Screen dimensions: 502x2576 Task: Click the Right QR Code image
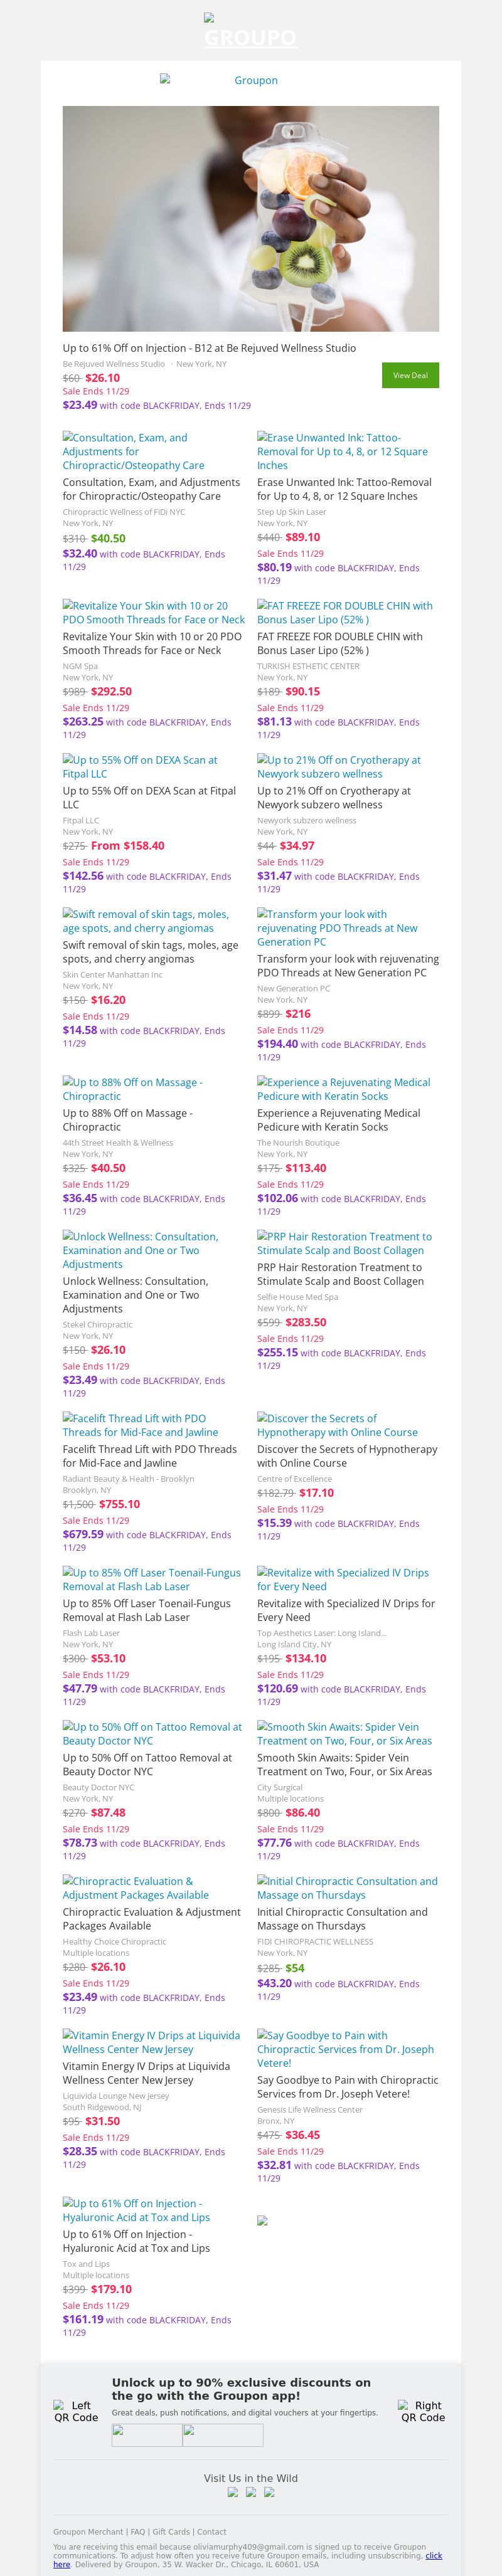[423, 2411]
